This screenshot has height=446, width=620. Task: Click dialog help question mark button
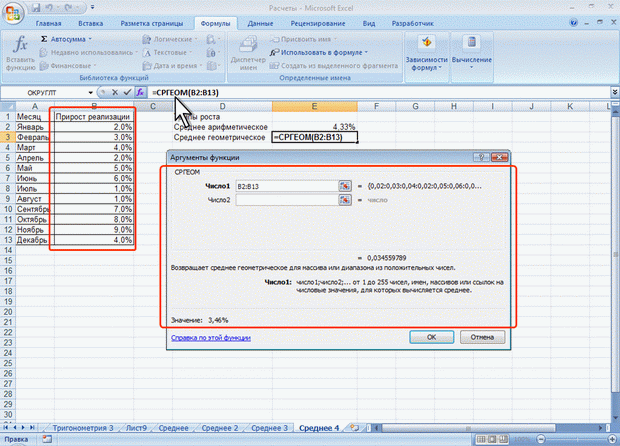(x=481, y=157)
